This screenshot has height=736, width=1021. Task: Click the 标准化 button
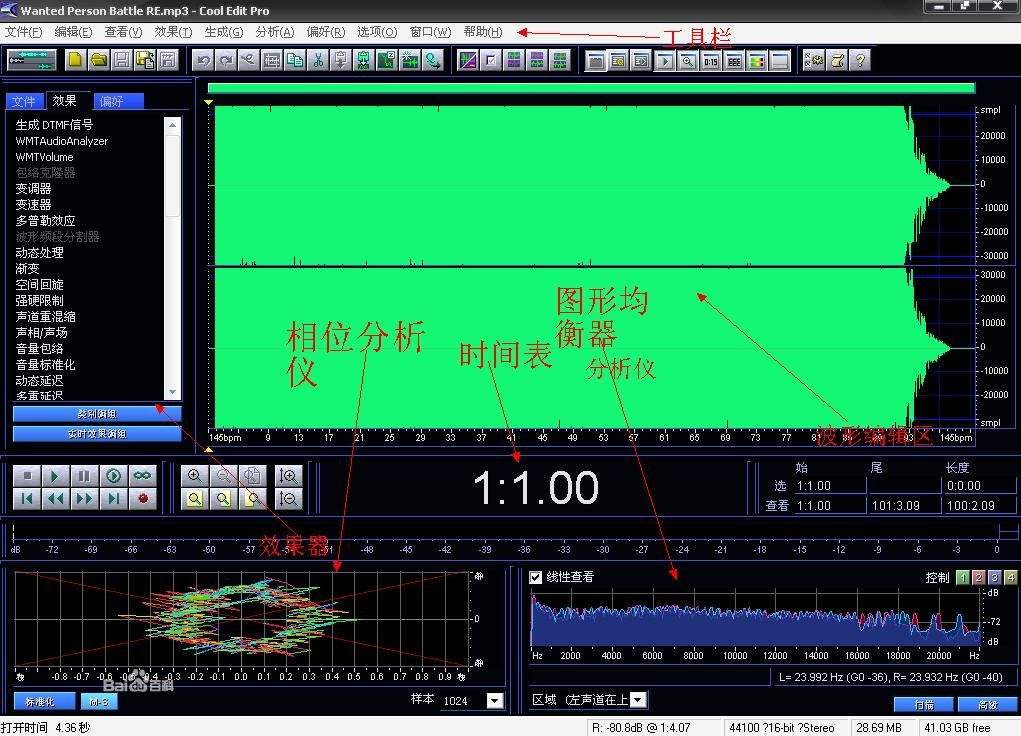click(43, 701)
